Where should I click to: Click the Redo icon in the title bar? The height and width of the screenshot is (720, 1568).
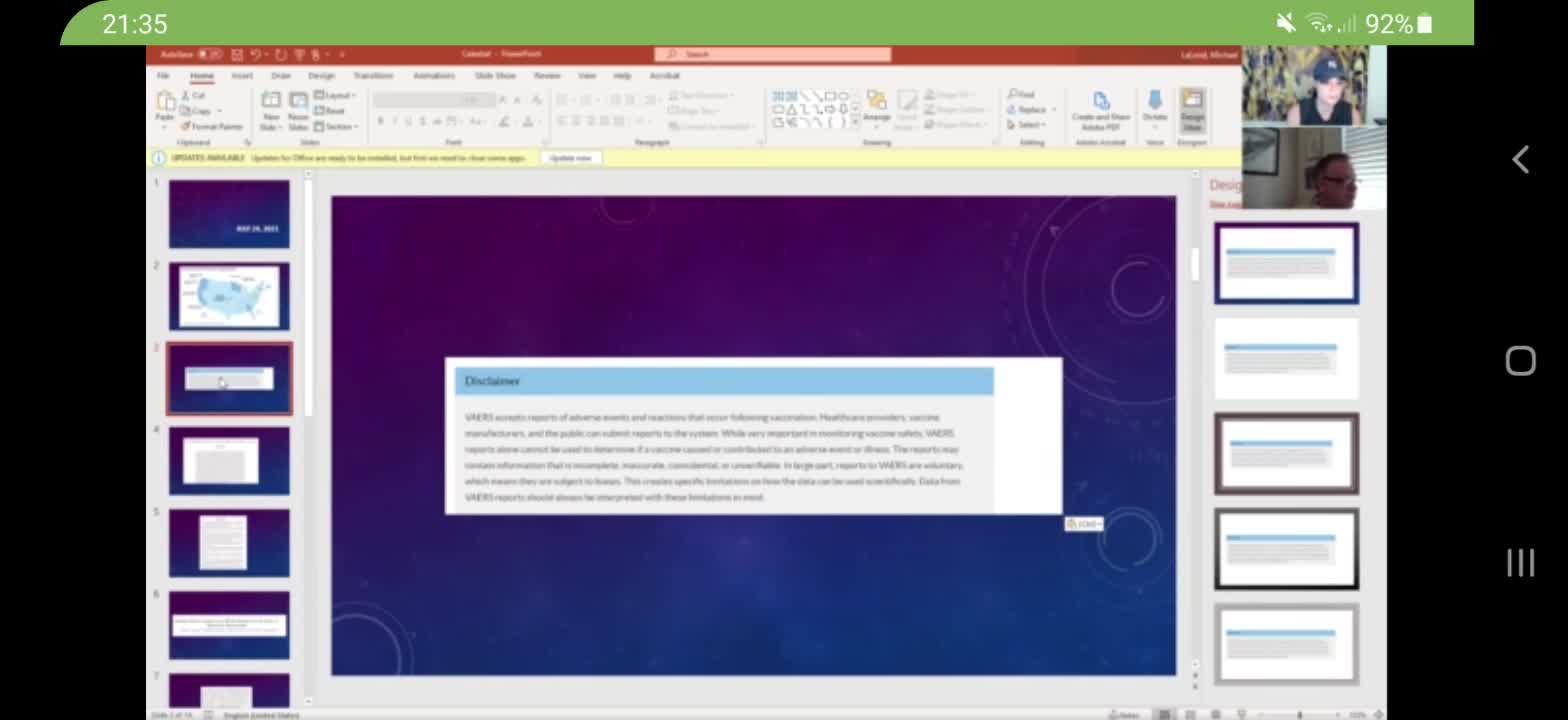[280, 54]
